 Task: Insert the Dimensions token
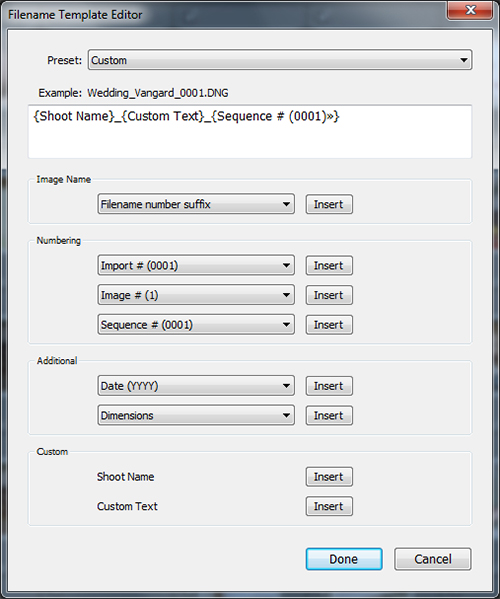[329, 415]
